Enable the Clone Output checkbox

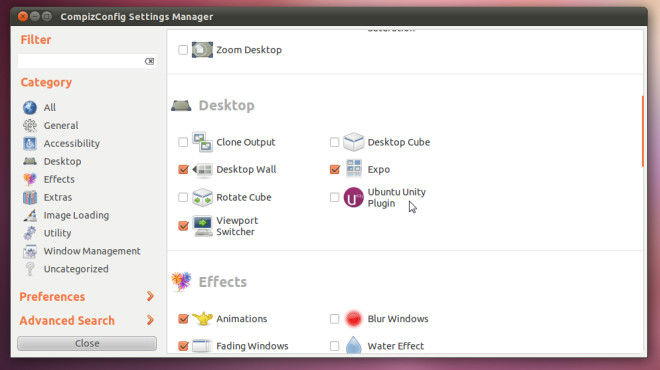pyautogui.click(x=183, y=142)
